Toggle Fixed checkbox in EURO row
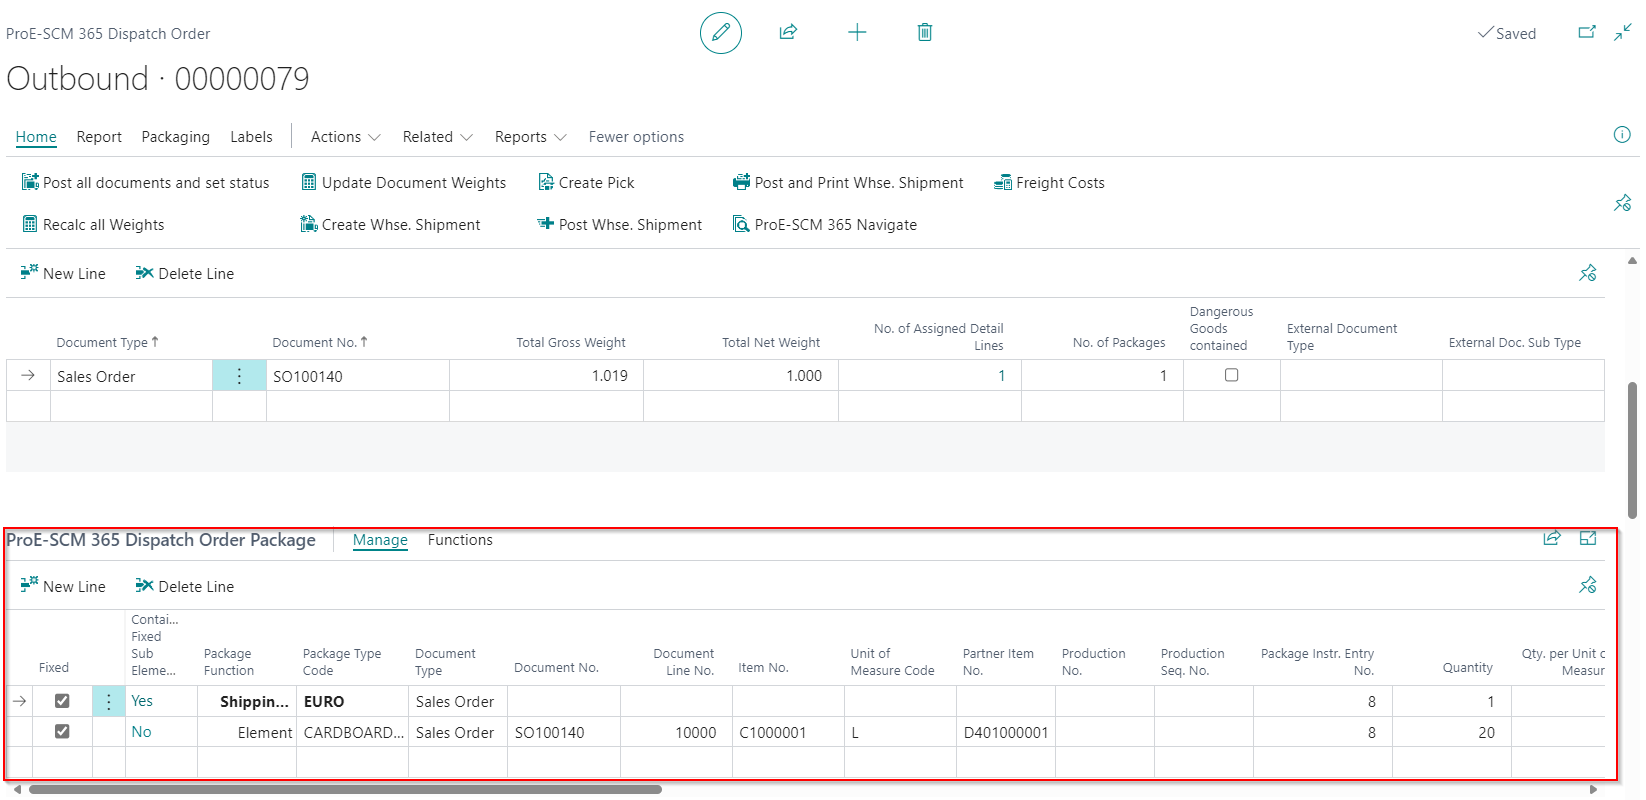Viewport: 1646px width, 800px height. click(x=62, y=701)
